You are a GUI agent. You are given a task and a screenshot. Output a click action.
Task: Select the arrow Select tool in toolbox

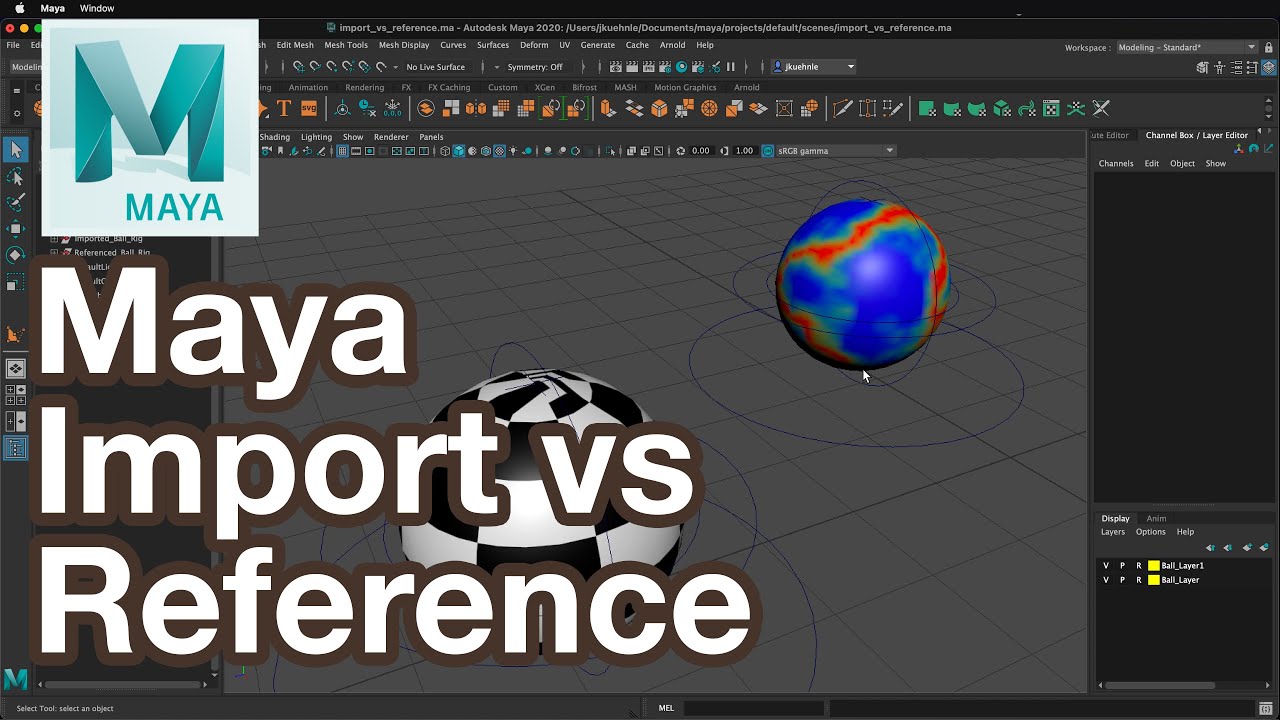16,150
